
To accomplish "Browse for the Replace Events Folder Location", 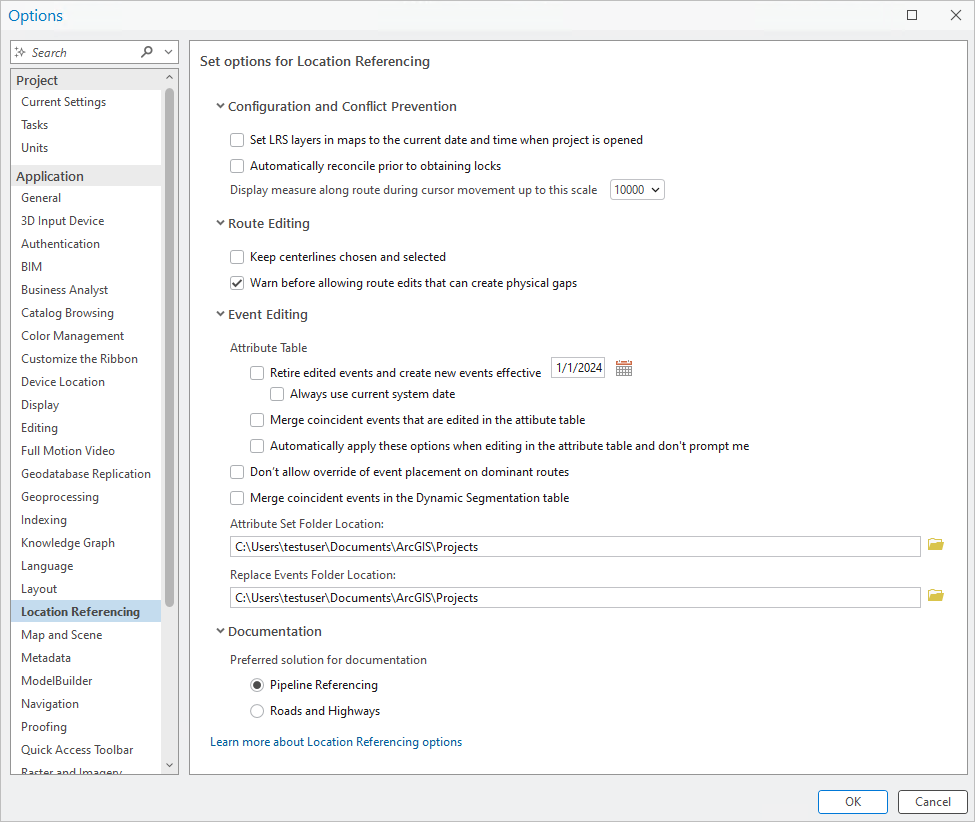I will click(935, 596).
